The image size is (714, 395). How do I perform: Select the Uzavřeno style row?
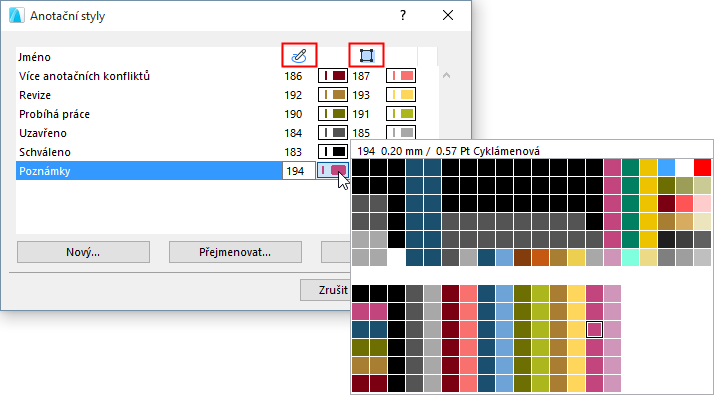click(x=149, y=133)
